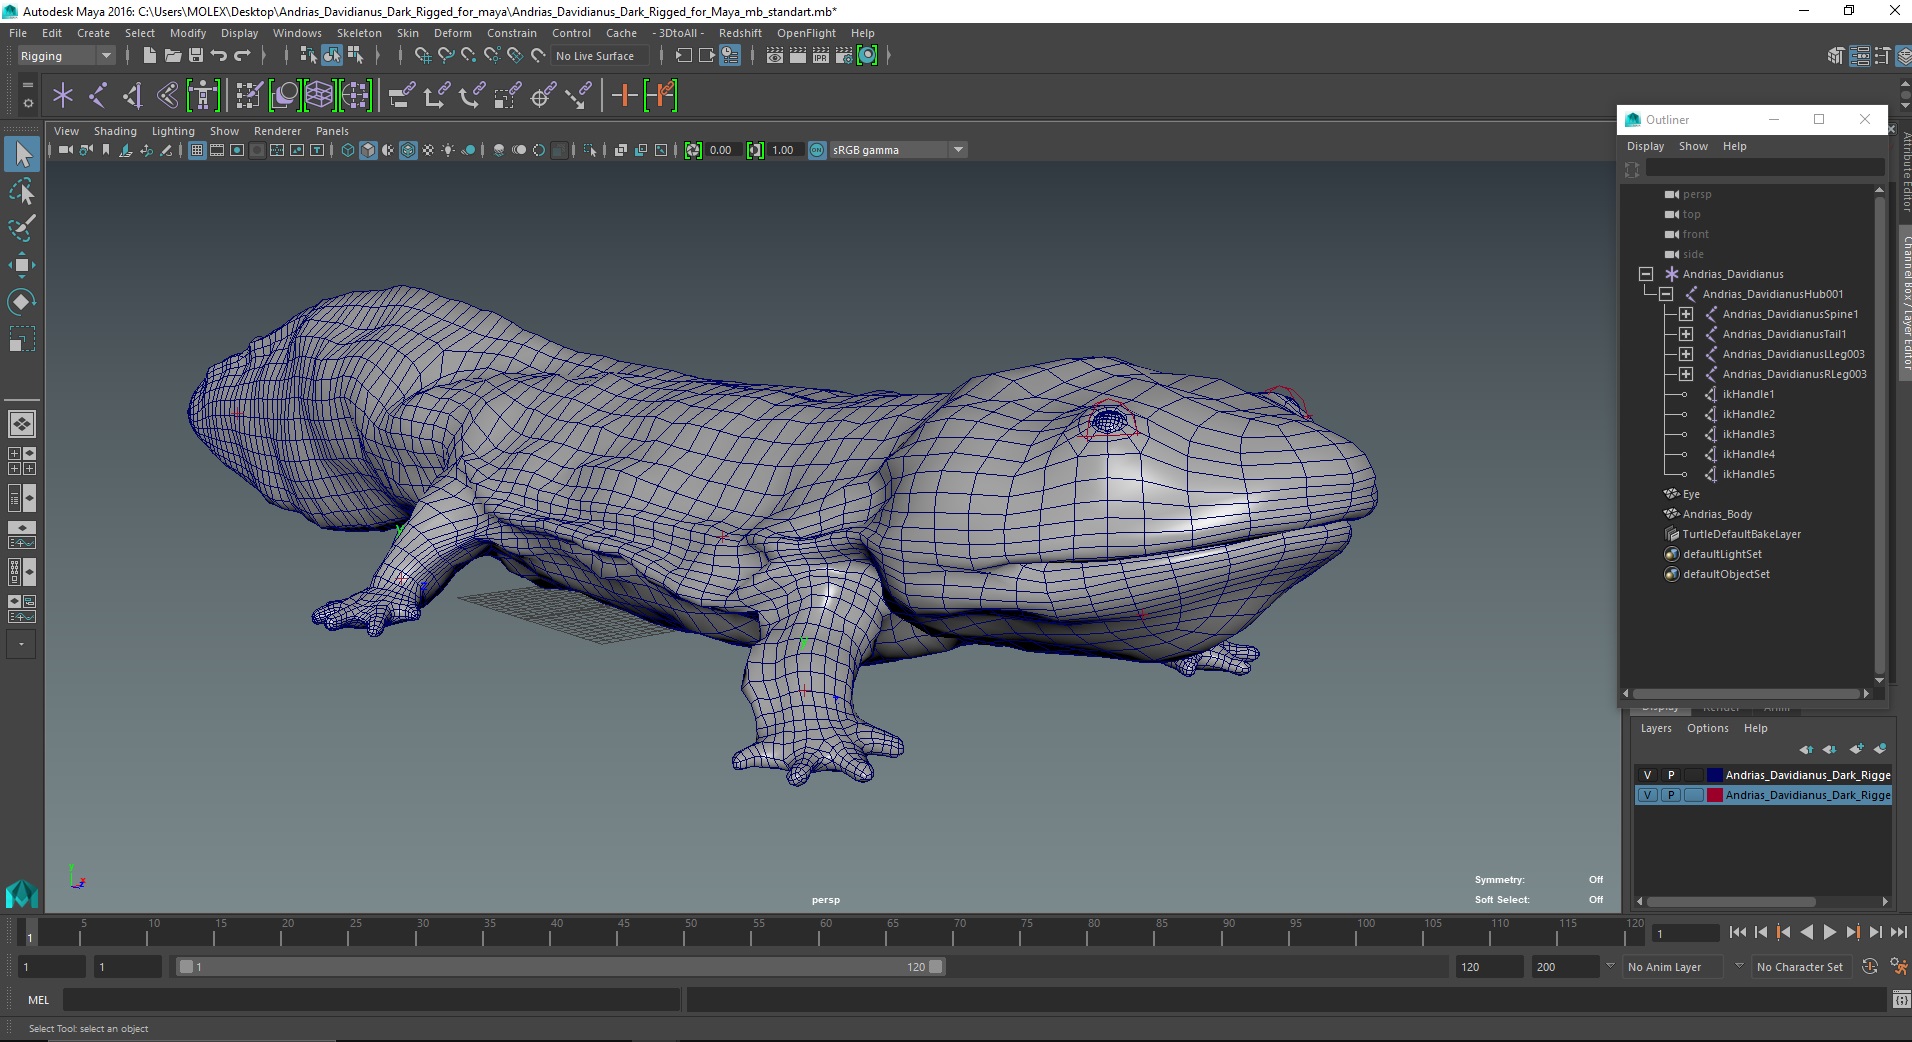The height and width of the screenshot is (1042, 1912).
Task: Open the Outliner Display menu
Action: (1645, 146)
